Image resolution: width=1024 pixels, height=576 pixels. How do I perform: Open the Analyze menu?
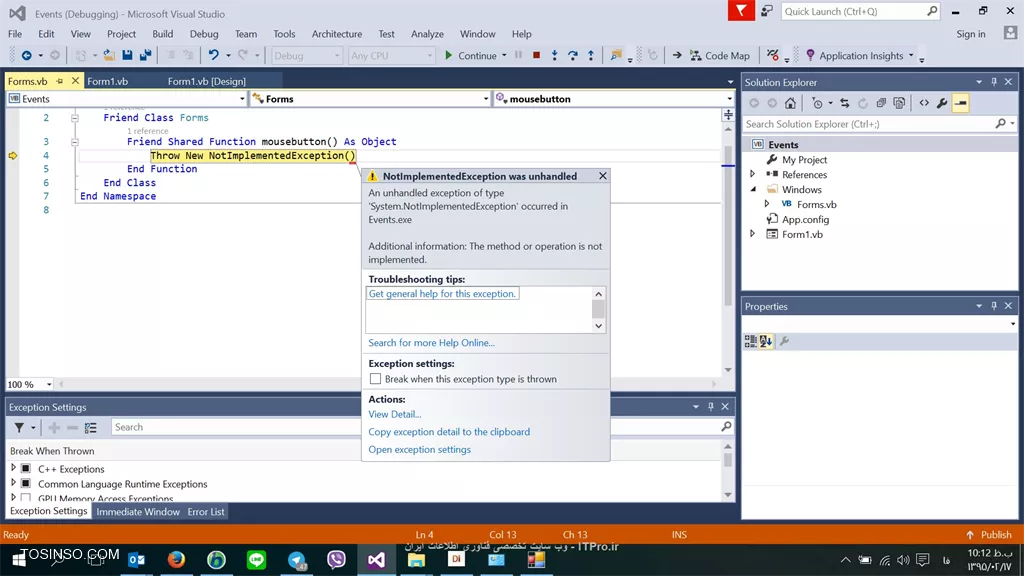(x=427, y=34)
